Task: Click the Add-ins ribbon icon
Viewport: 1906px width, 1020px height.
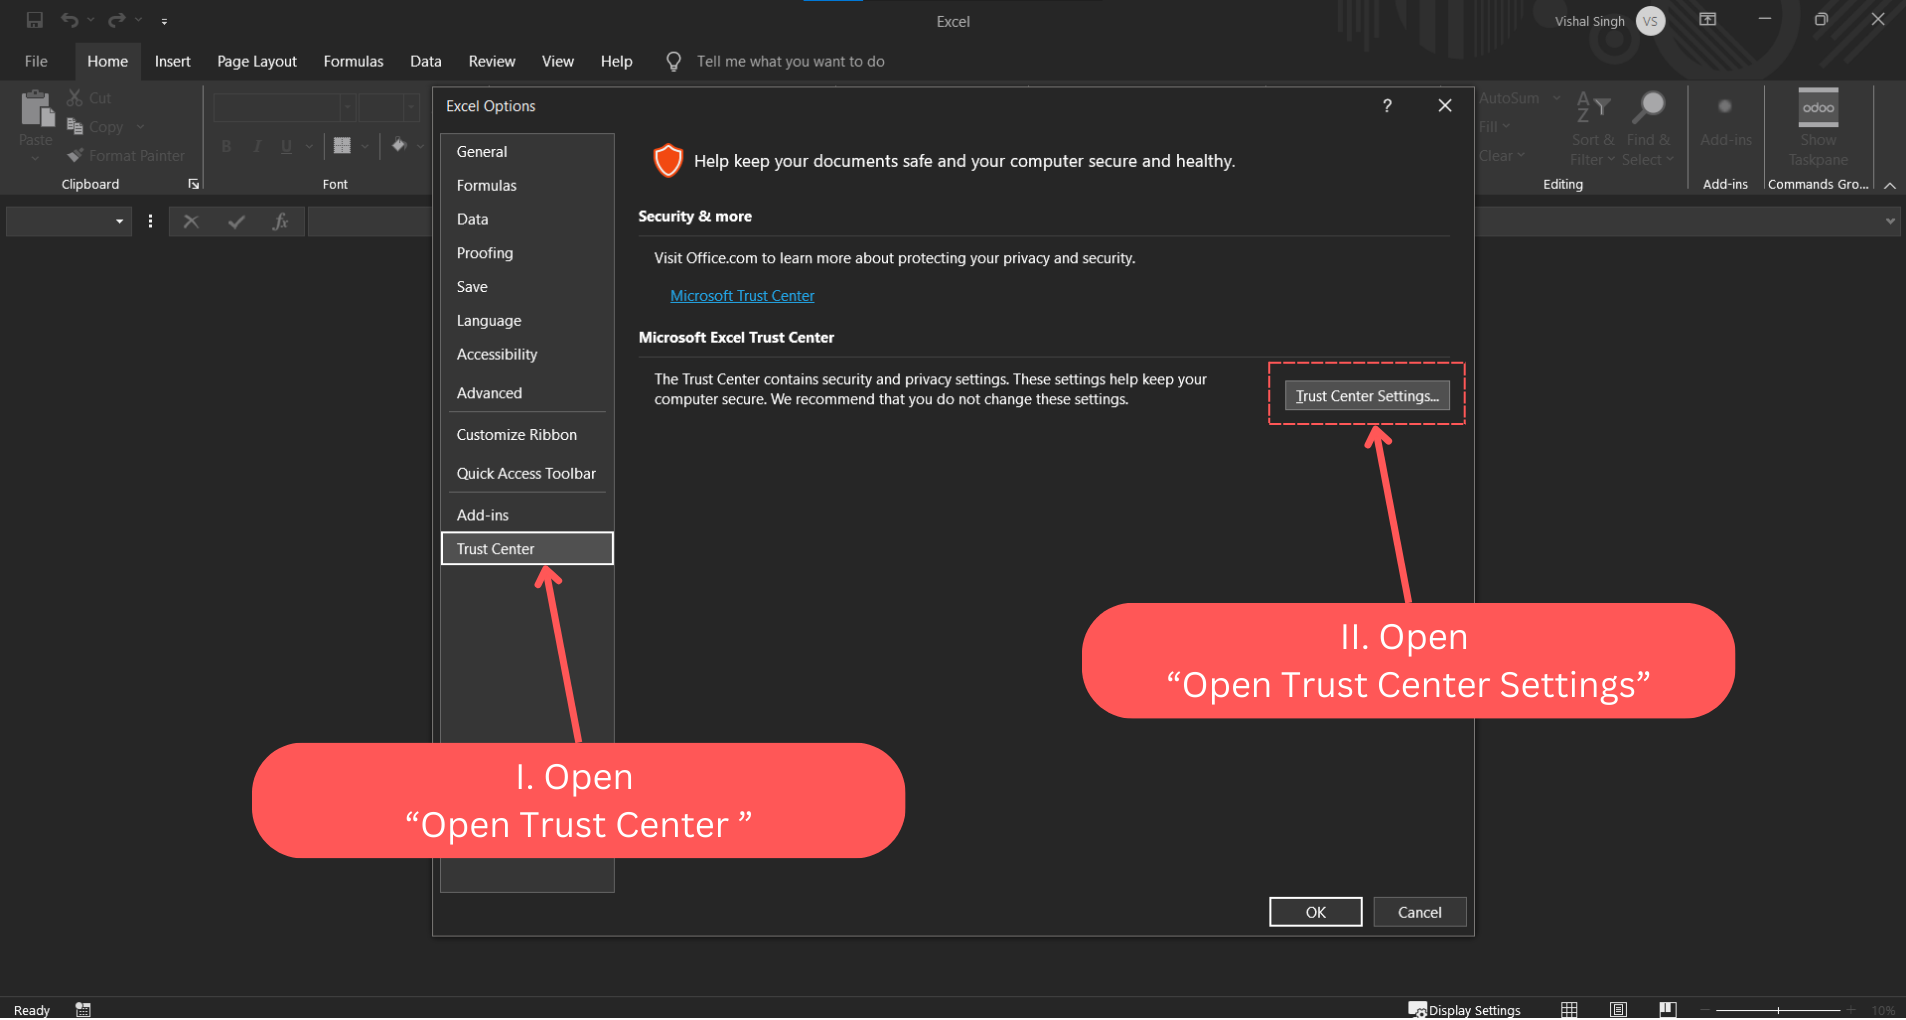Action: [1725, 106]
